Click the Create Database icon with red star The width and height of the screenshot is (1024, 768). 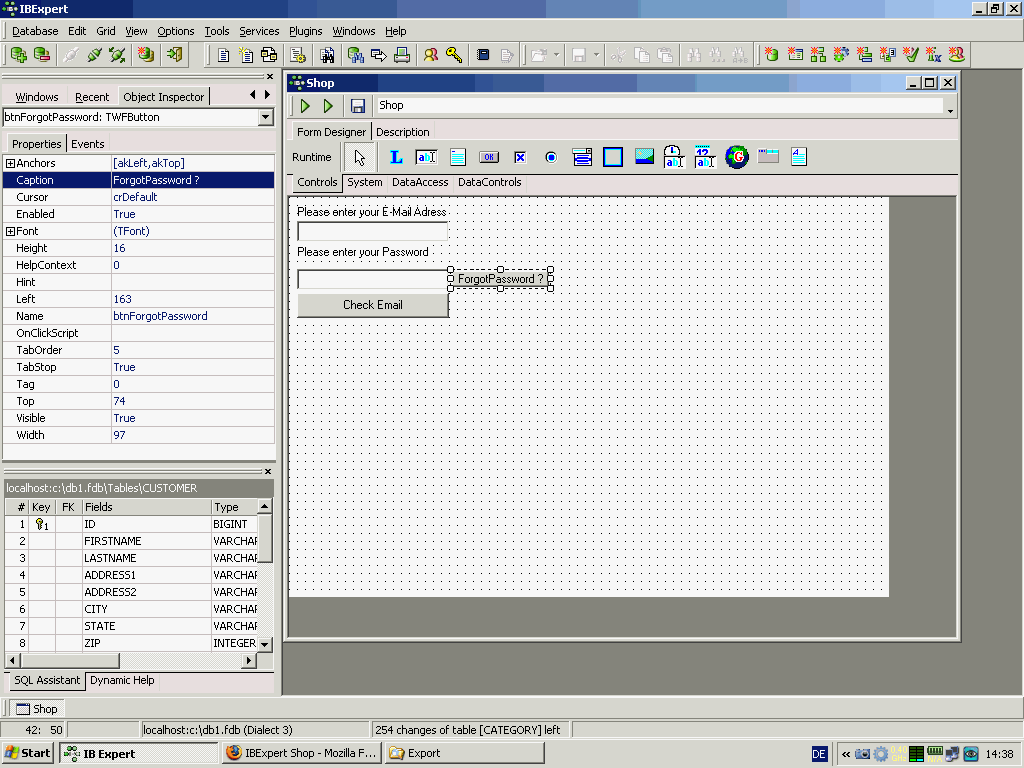coord(146,55)
